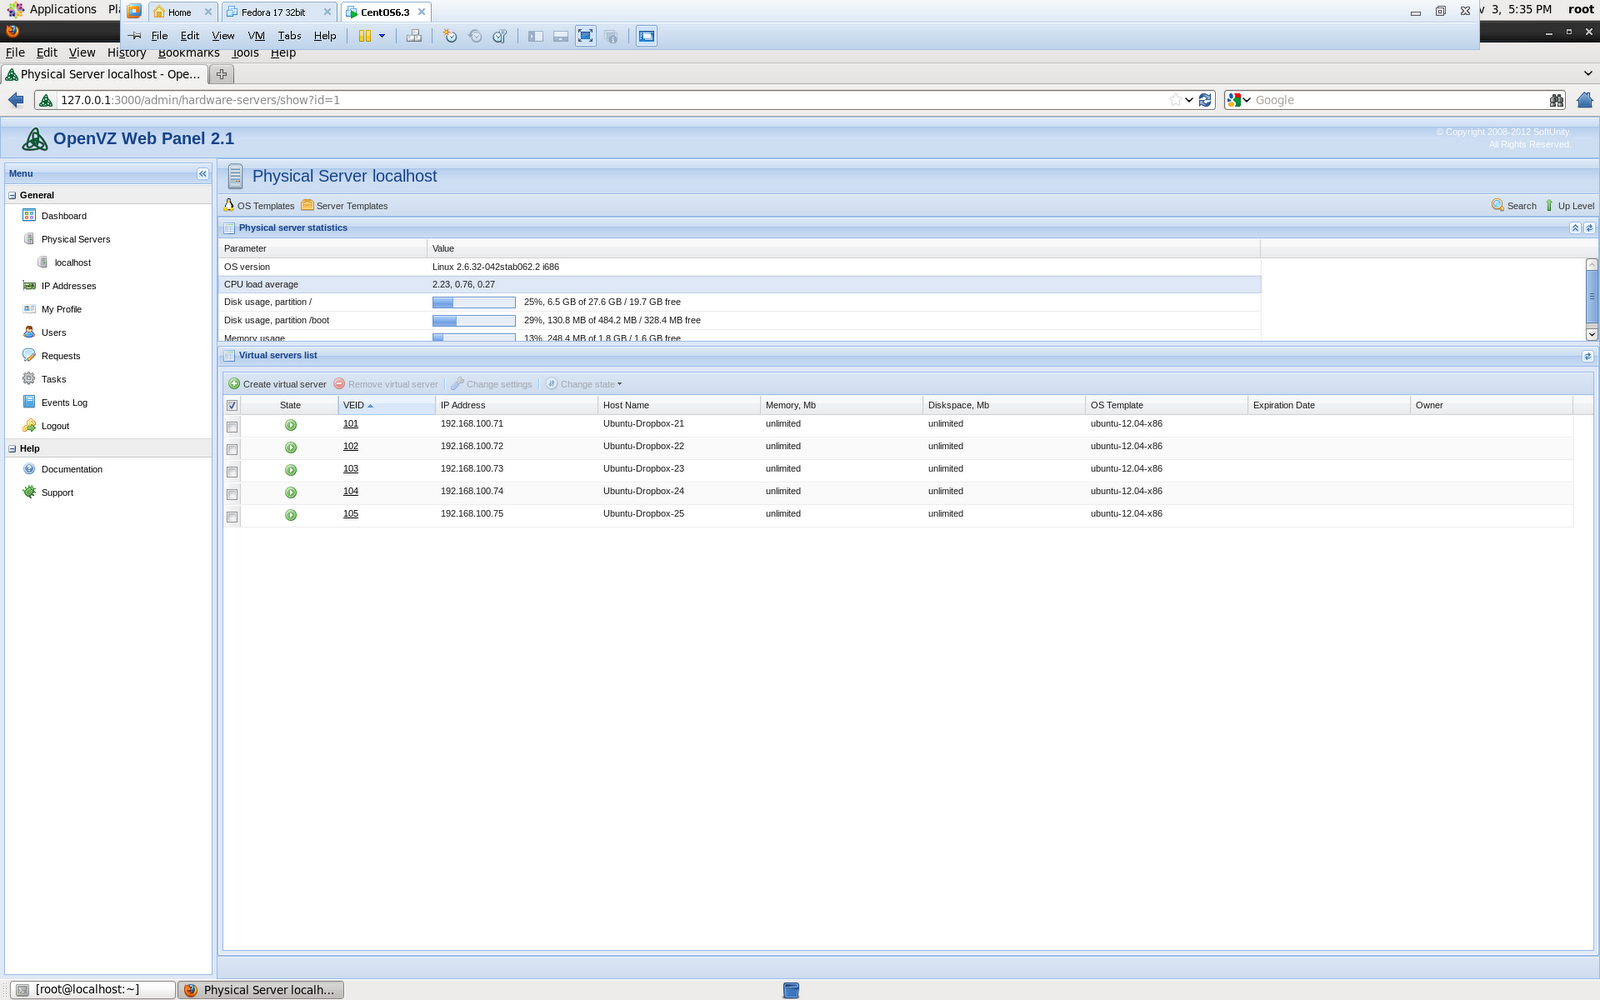Open the root@localhost terminal from taskbar
Screen dimensions: 1600x1000
click(x=92, y=990)
